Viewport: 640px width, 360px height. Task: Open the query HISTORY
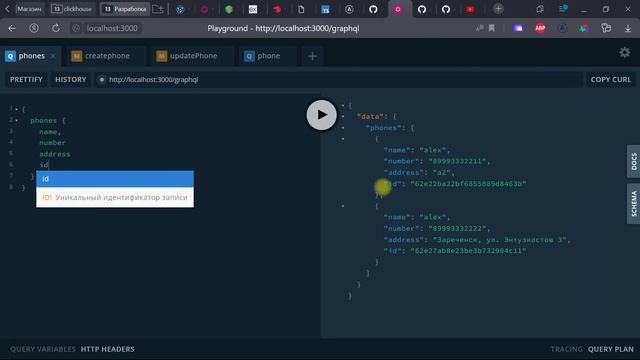coord(71,80)
